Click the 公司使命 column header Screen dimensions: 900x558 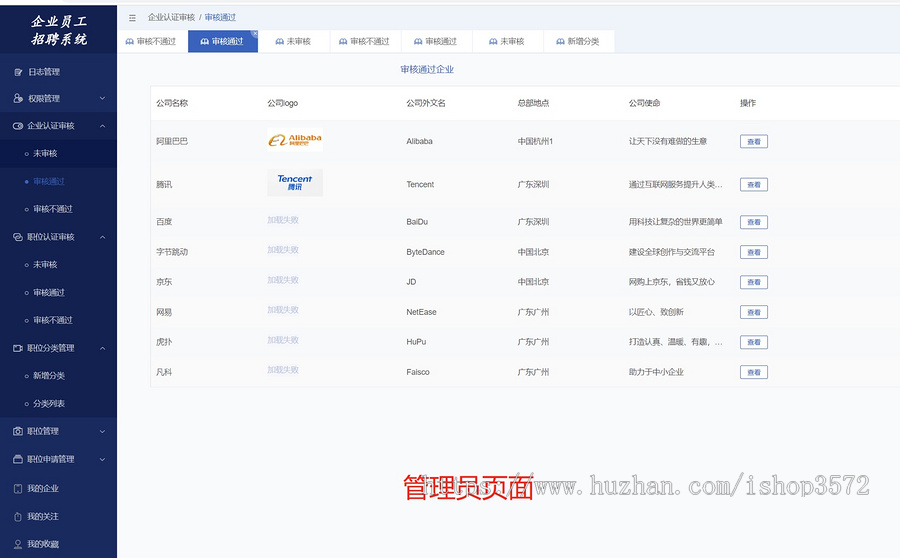[645, 103]
